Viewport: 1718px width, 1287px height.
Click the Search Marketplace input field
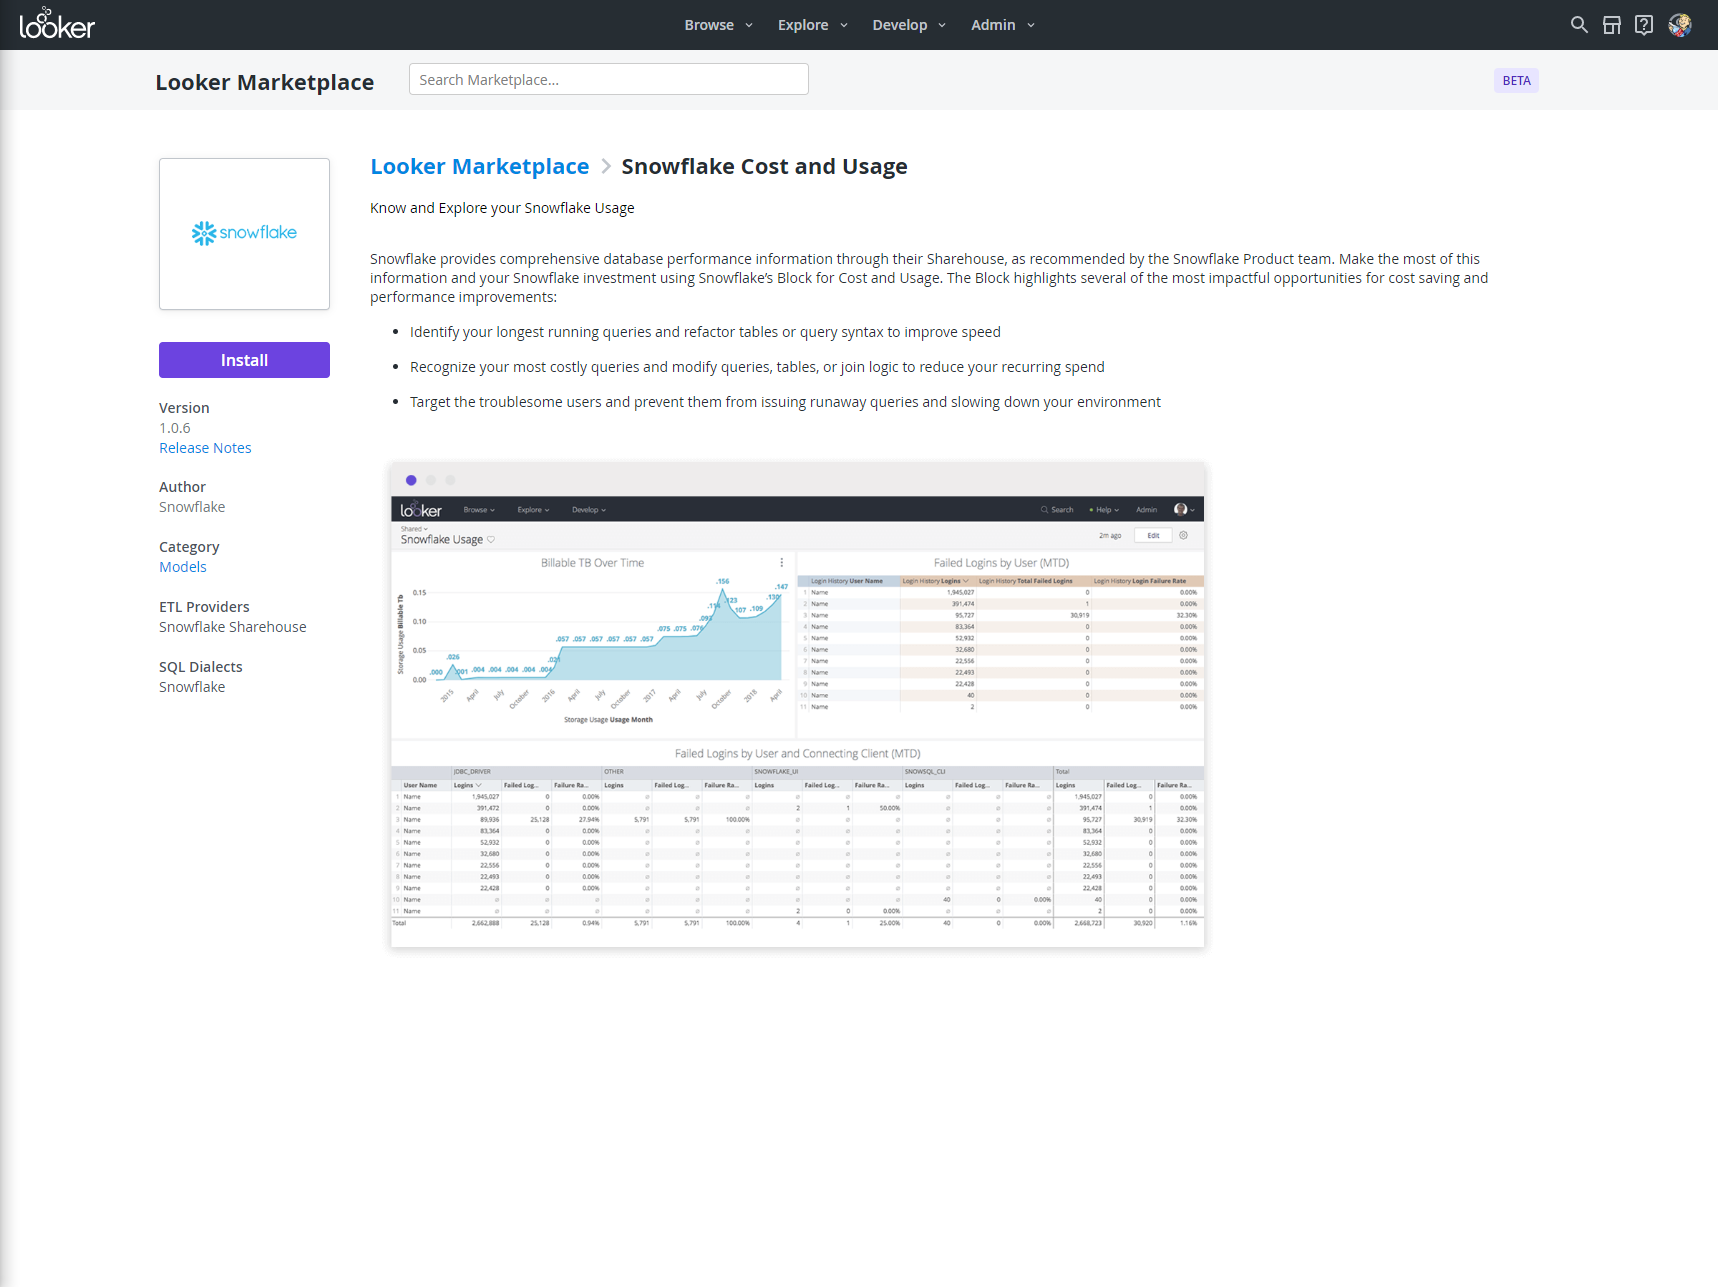(608, 79)
